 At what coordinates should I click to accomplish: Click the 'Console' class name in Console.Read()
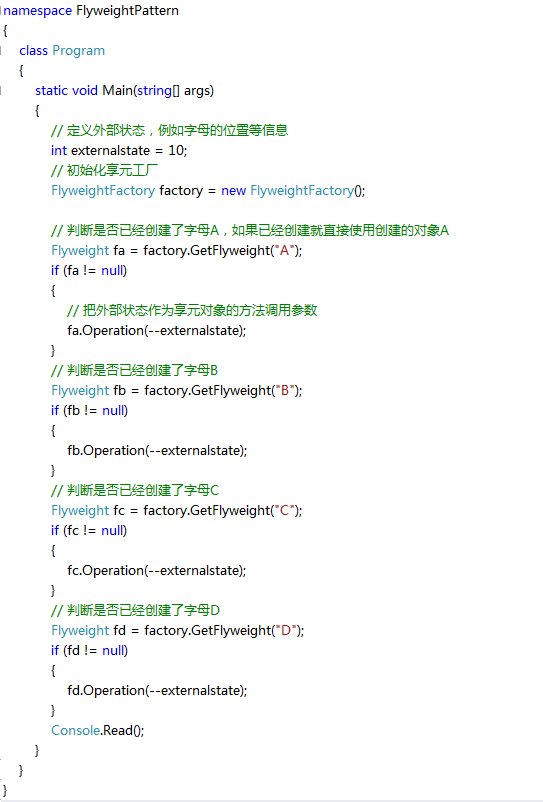tap(76, 730)
